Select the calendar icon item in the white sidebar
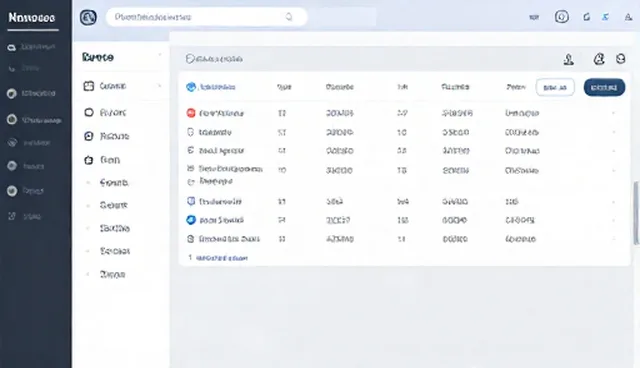Viewport: 640px width, 368px height. pyautogui.click(x=105, y=86)
